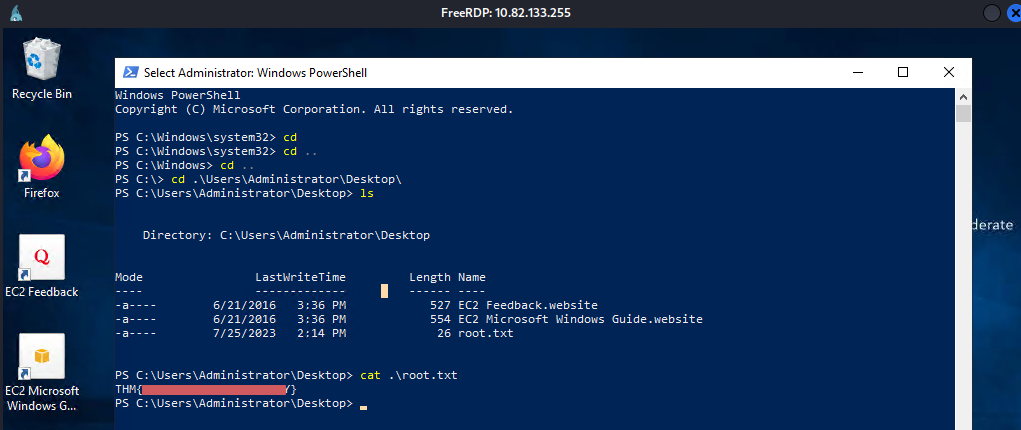Image resolution: width=1021 pixels, height=430 pixels.
Task: Click EC2 Microsoft Windows Guide.website in listing
Action: coord(580,319)
